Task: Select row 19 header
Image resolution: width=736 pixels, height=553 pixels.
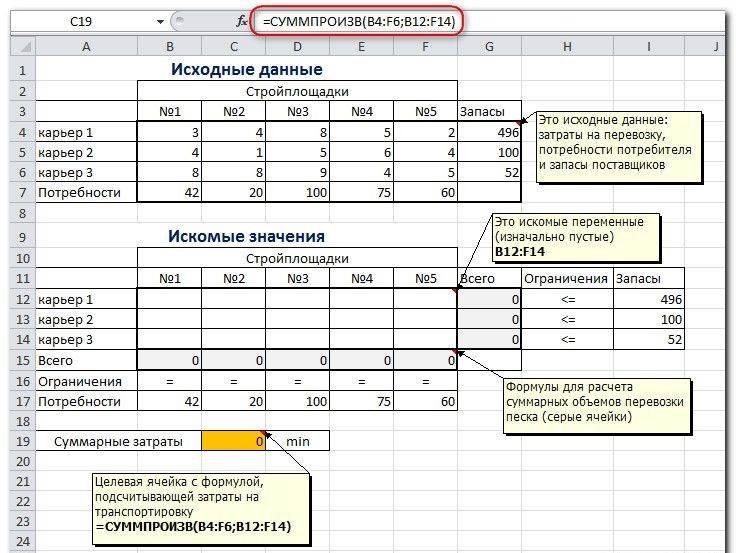Action: [x=23, y=441]
